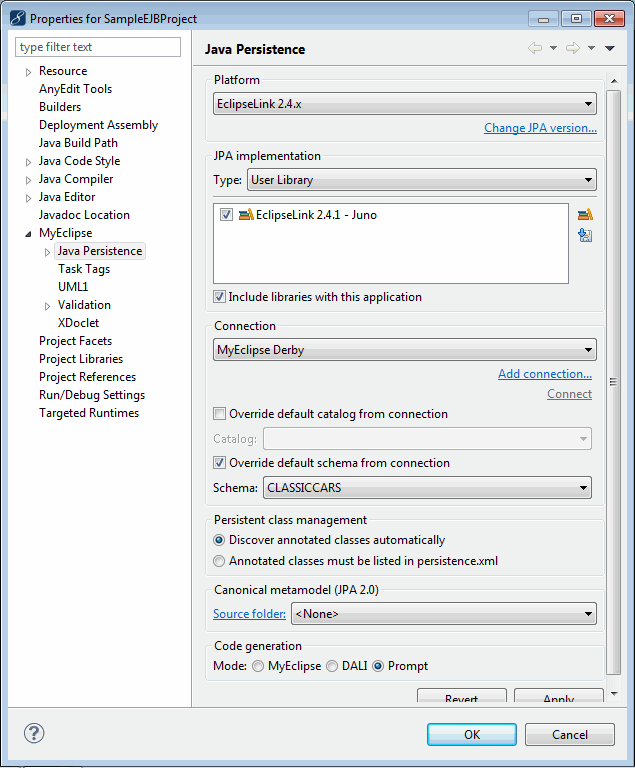Open the Platform EclipseLink 2.4.x dropdown

pyautogui.click(x=405, y=103)
